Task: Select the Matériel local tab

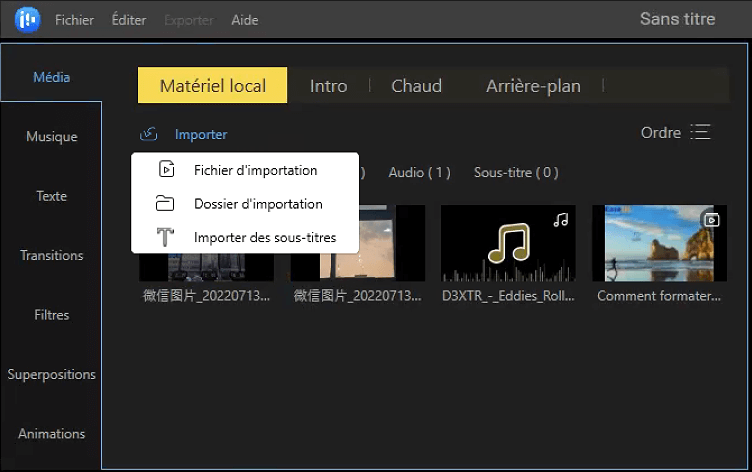Action: click(212, 85)
